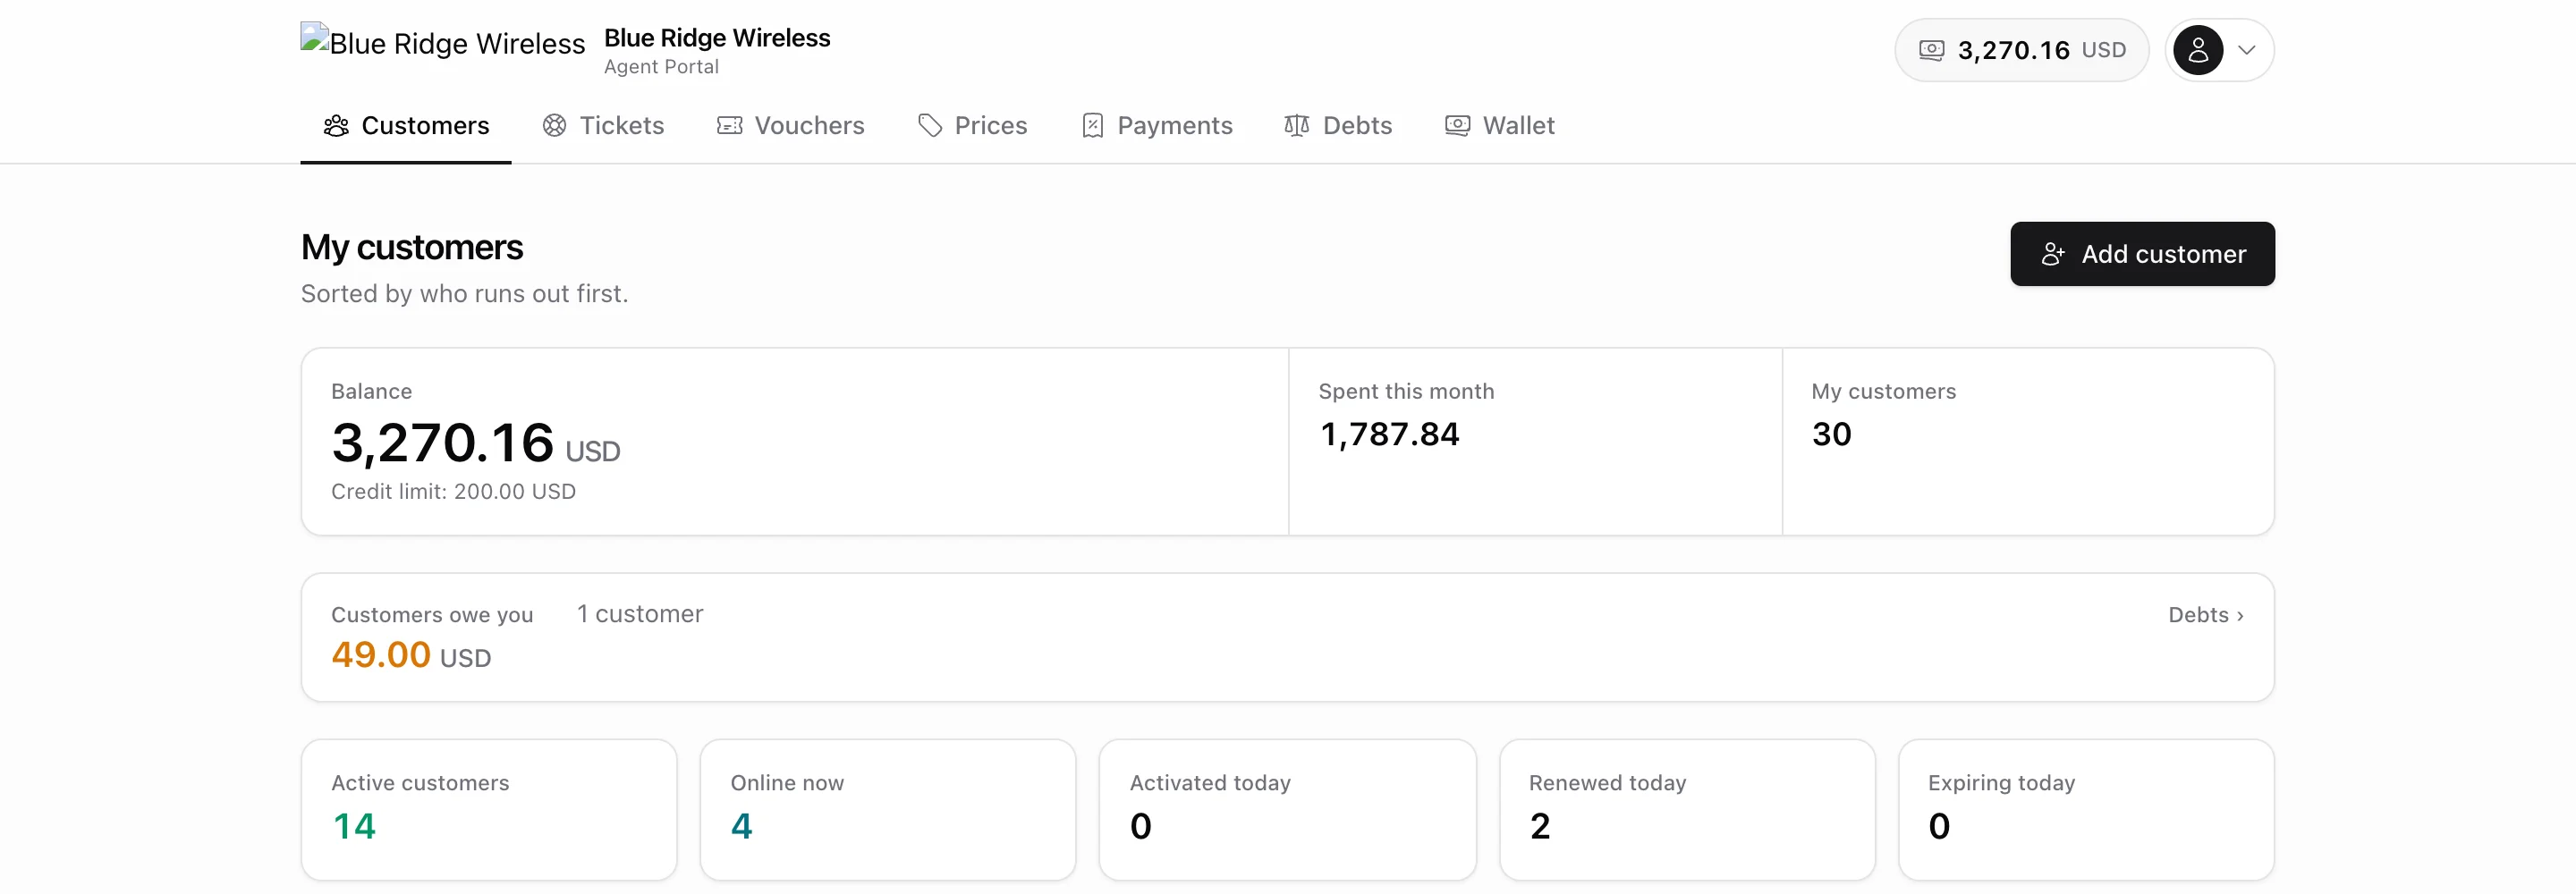Go to the Vouchers tab
The width and height of the screenshot is (2576, 894).
pos(790,126)
